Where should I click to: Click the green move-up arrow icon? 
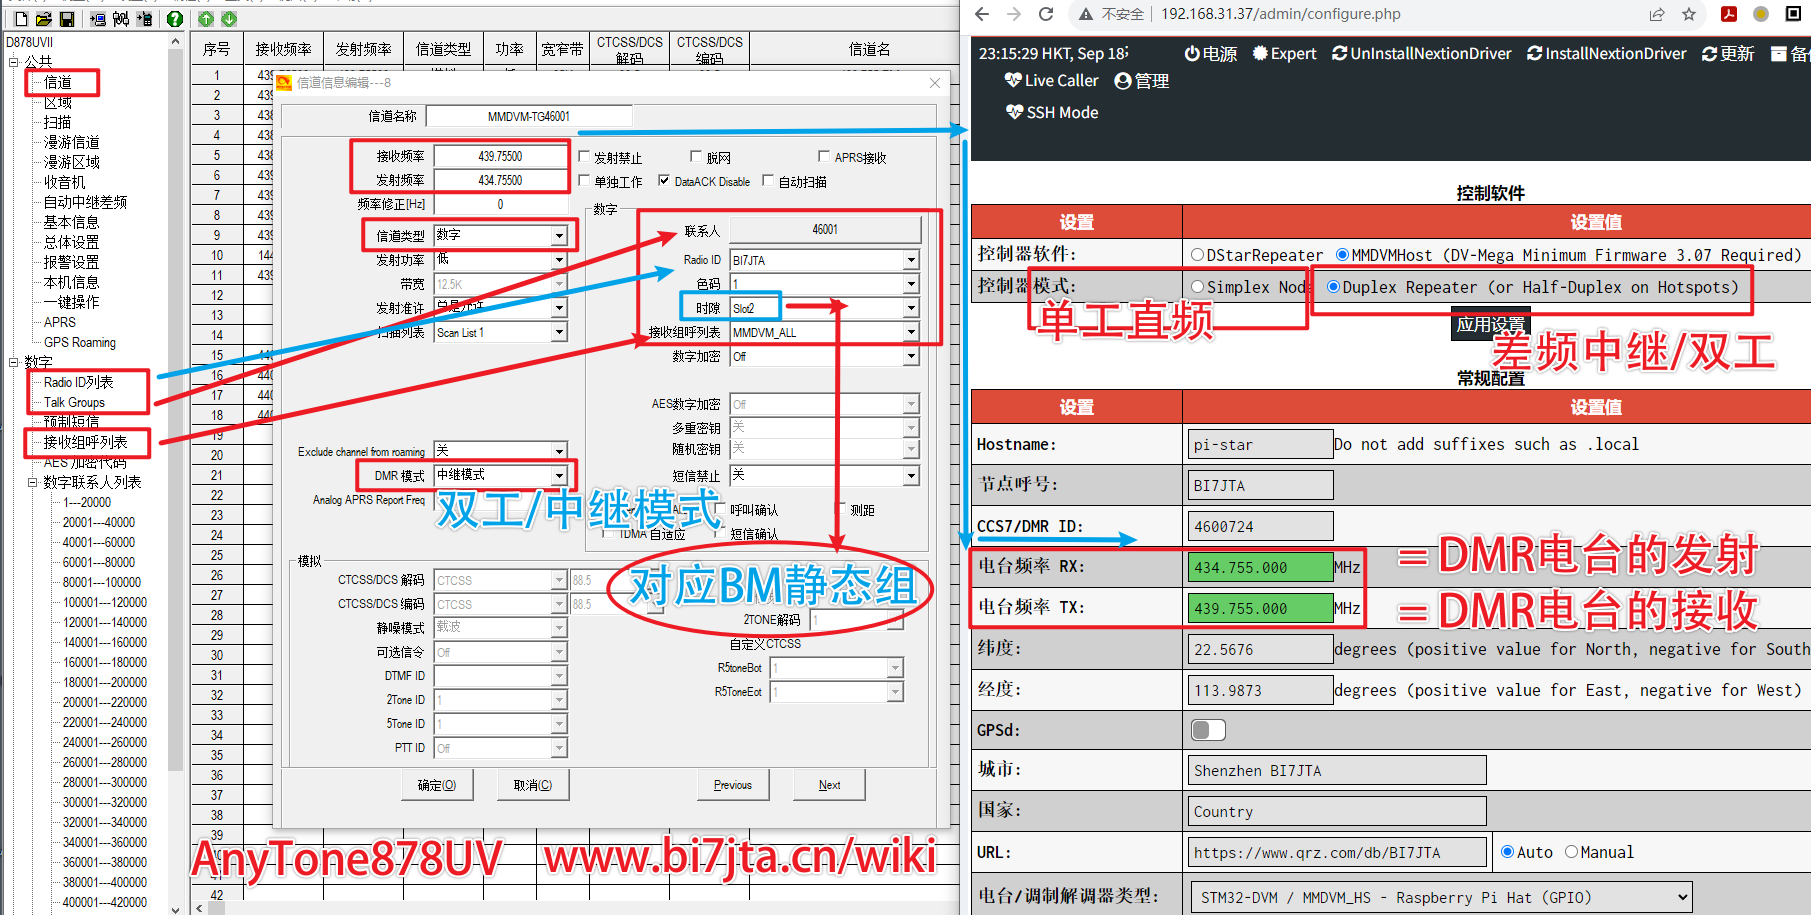tap(206, 19)
